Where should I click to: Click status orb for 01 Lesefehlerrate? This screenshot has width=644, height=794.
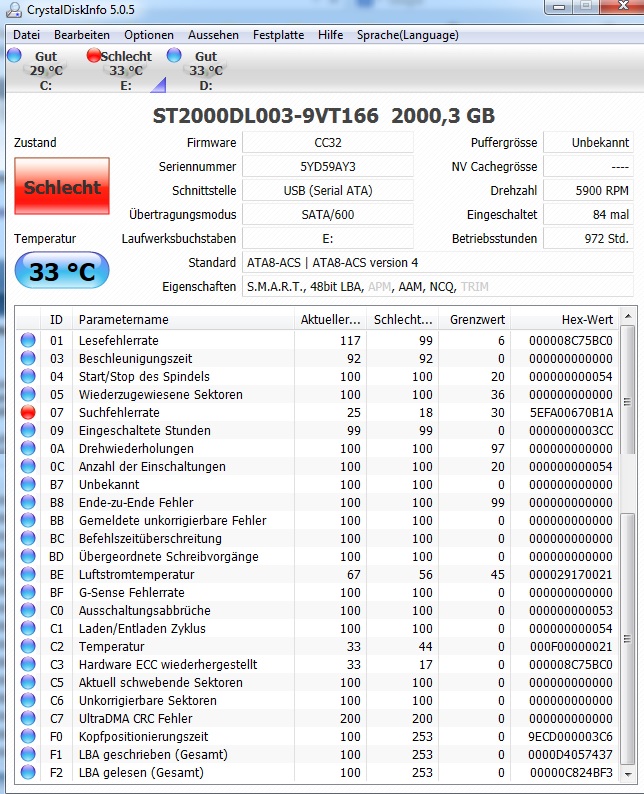pos(28,340)
